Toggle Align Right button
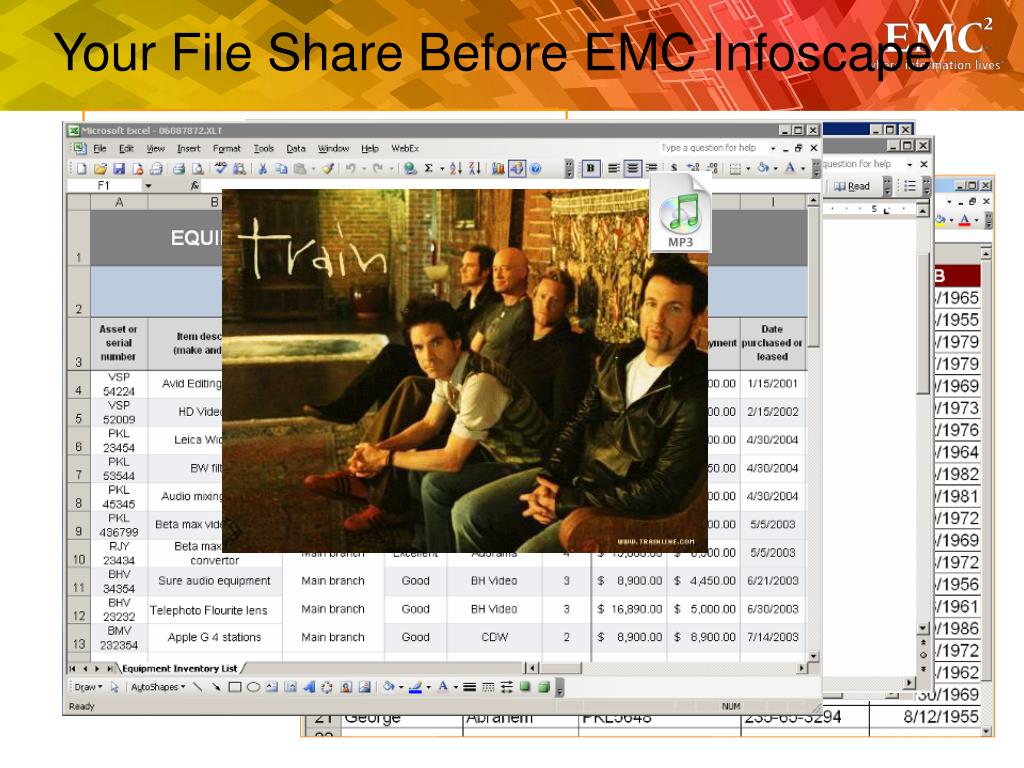 (x=651, y=168)
